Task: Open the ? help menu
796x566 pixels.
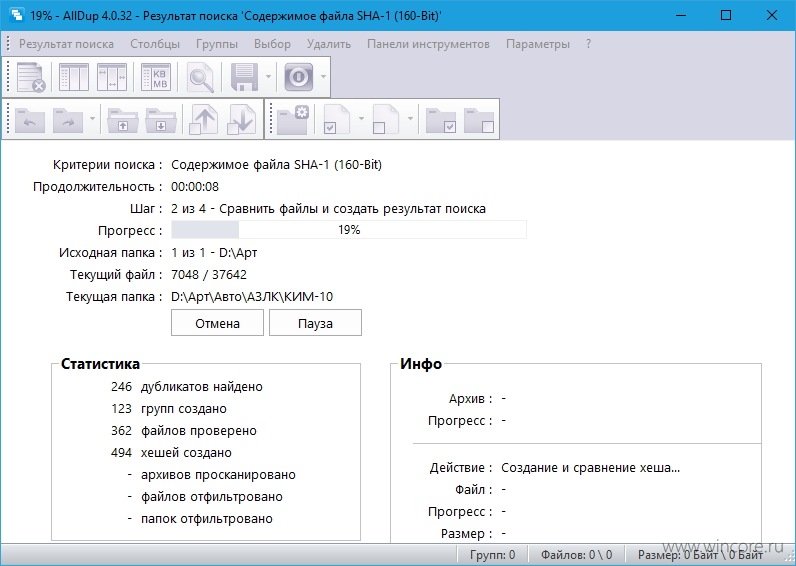Action: (x=588, y=44)
